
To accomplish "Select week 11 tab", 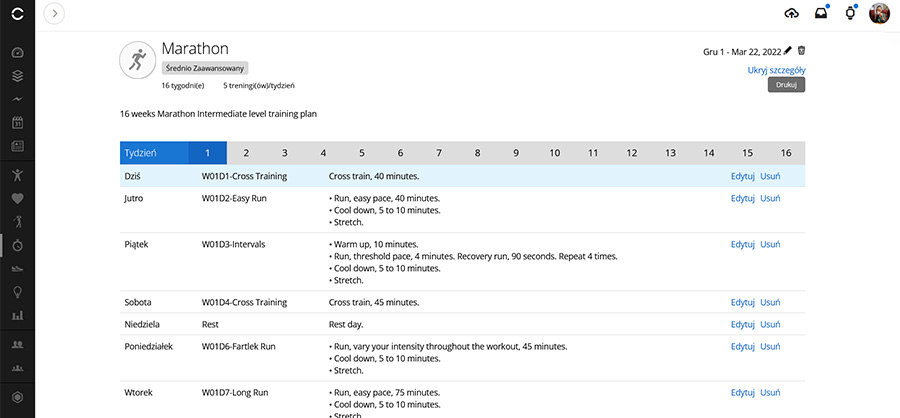I will coord(593,153).
